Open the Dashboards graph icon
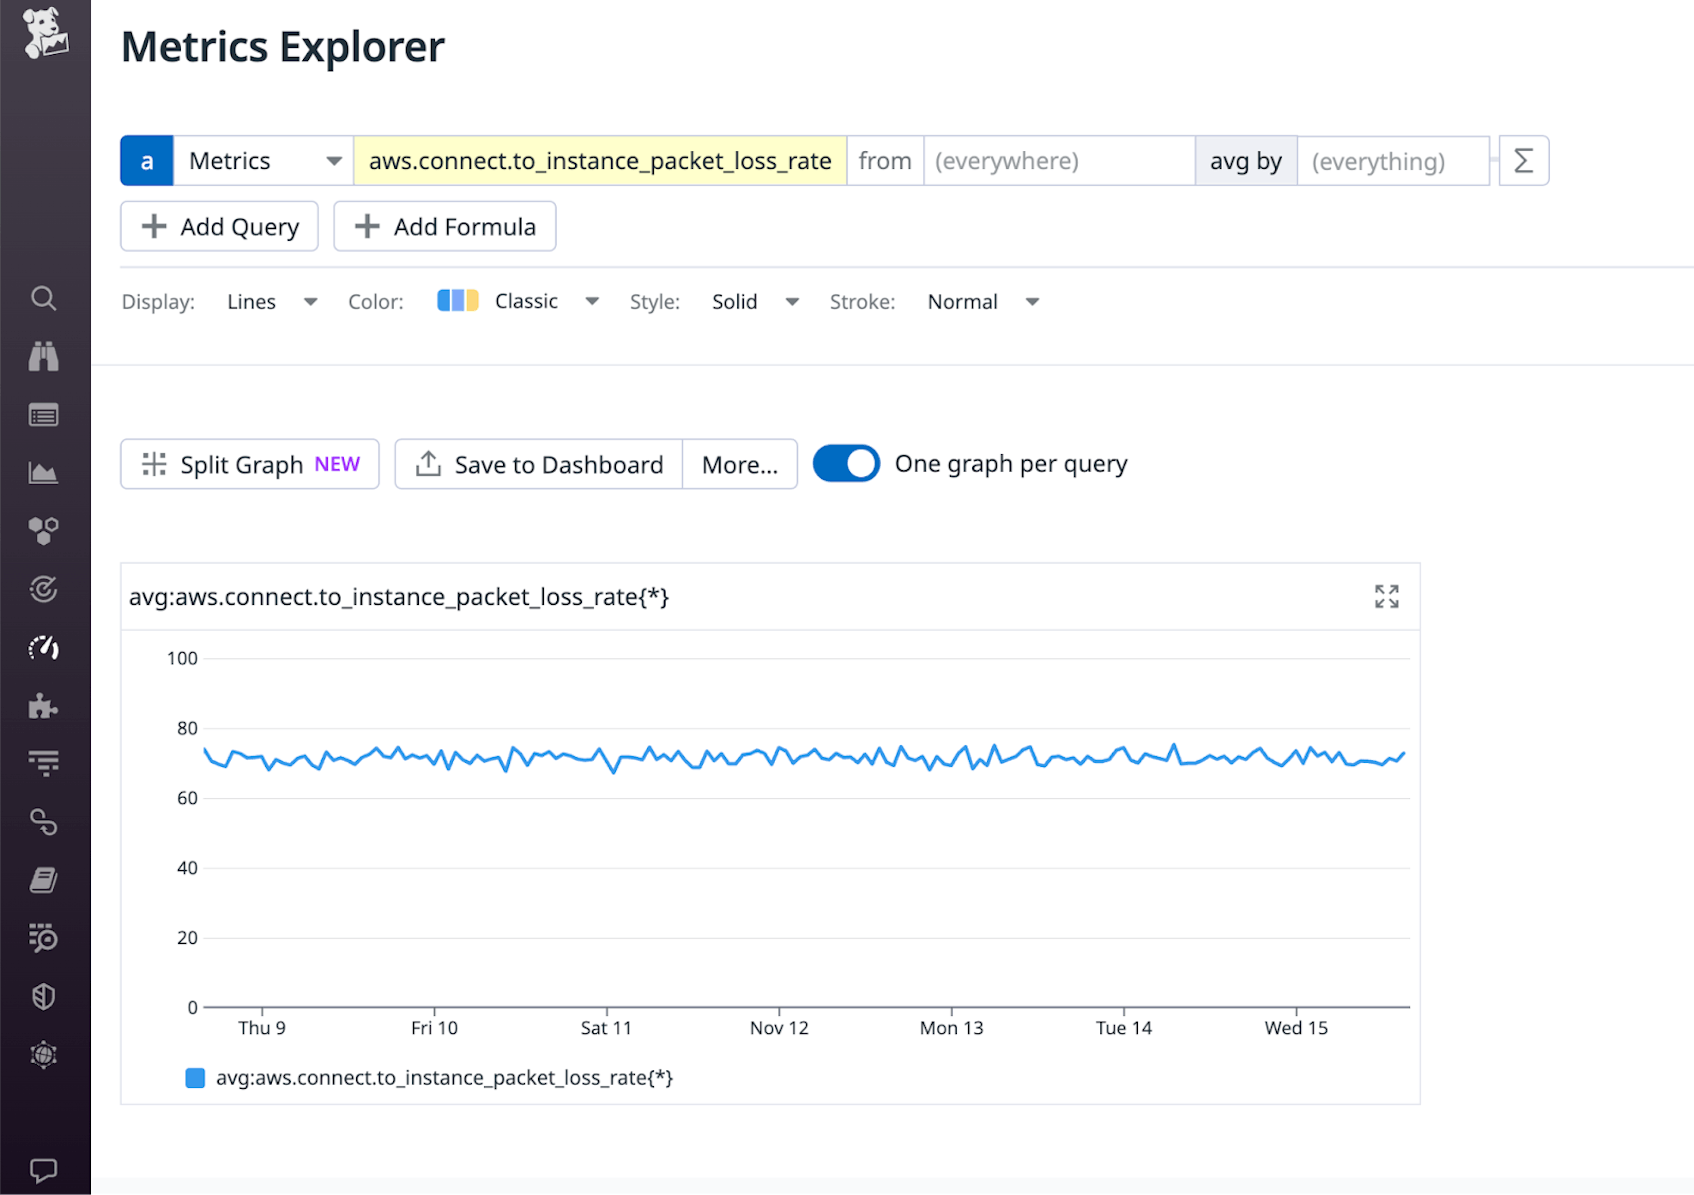1694x1195 pixels. (x=44, y=472)
